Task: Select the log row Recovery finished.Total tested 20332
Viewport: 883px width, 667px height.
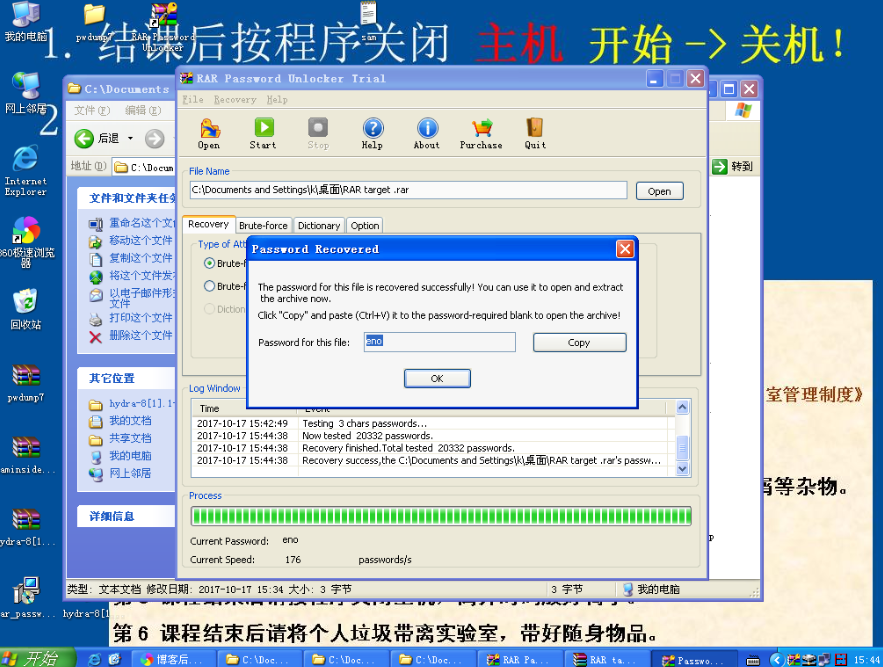Action: click(x=431, y=448)
